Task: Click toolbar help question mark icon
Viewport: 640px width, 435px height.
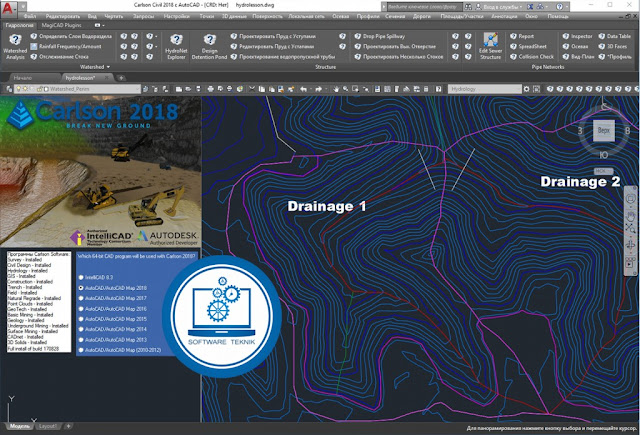Action: [x=438, y=89]
